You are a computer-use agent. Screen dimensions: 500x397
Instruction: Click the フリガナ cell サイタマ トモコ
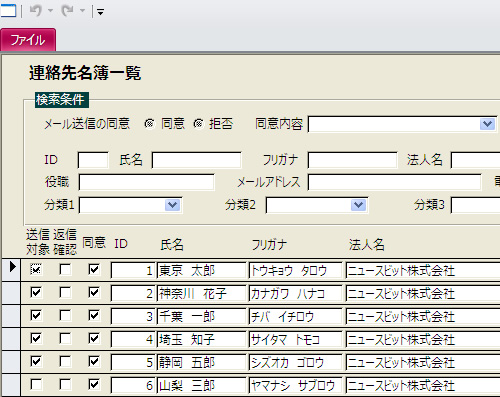coord(296,339)
